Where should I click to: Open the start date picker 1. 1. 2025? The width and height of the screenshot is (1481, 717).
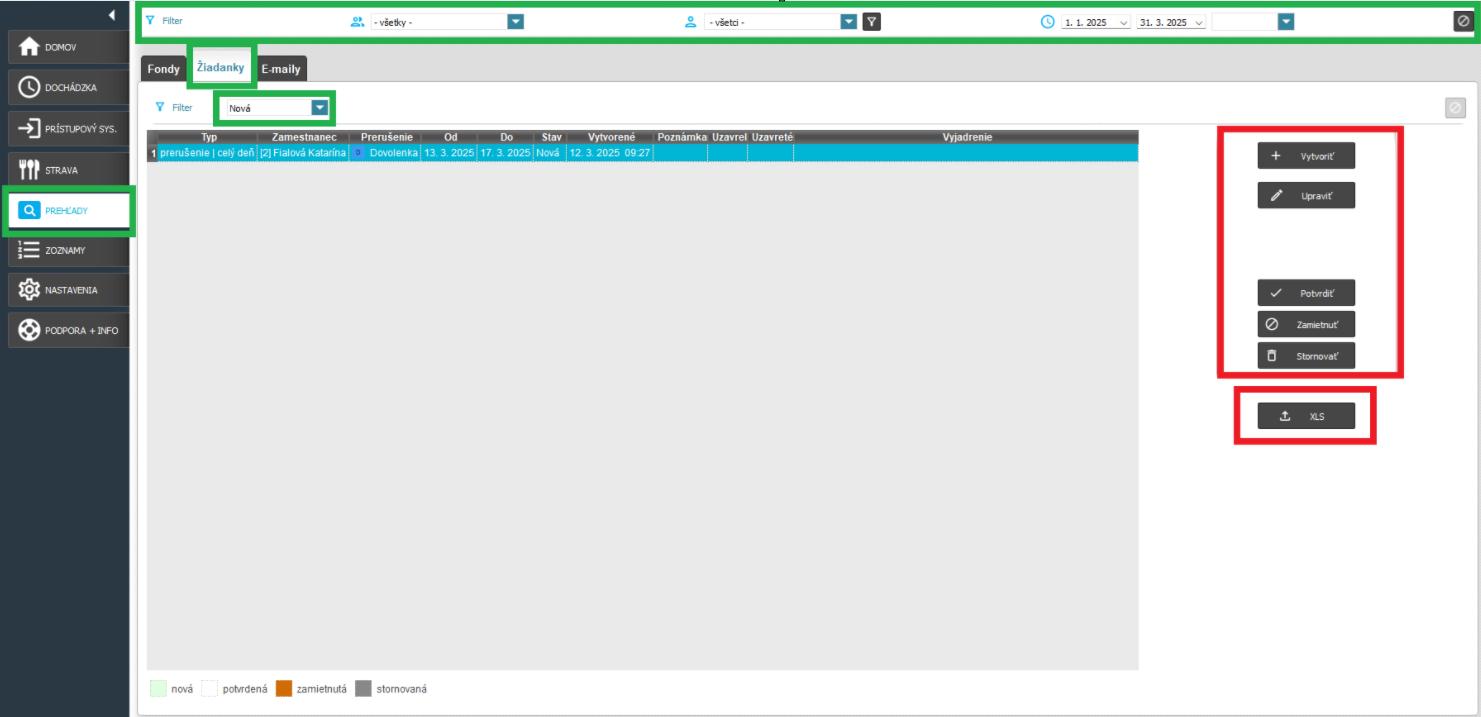pyautogui.click(x=1123, y=22)
